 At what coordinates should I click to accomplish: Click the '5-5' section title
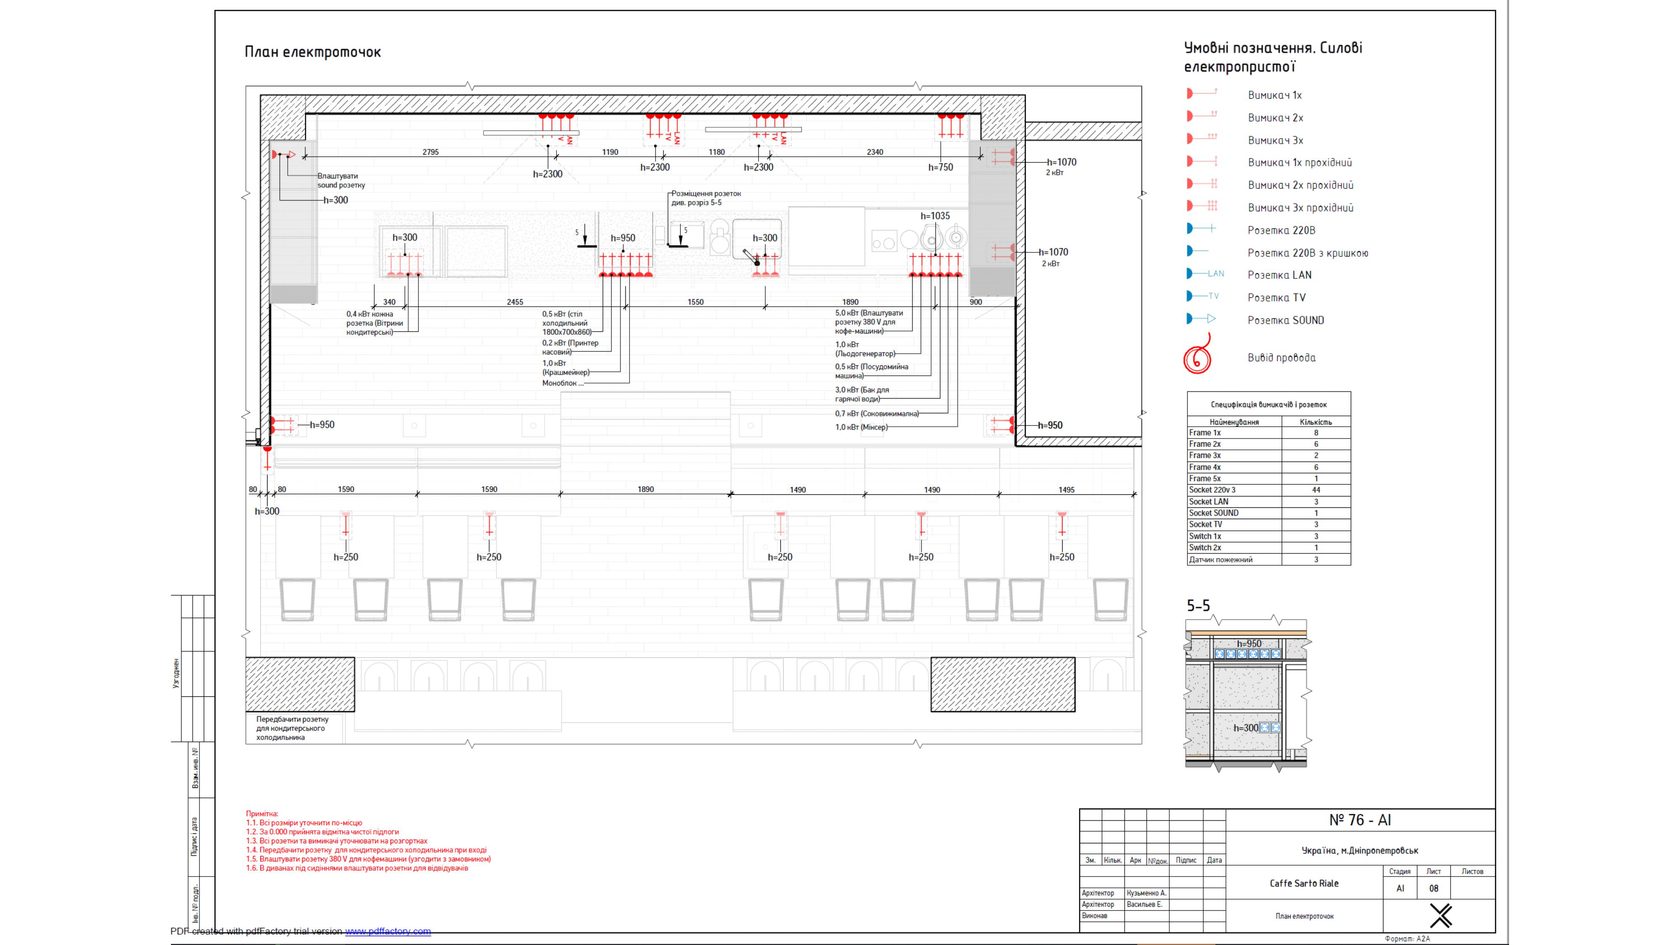click(x=1198, y=605)
